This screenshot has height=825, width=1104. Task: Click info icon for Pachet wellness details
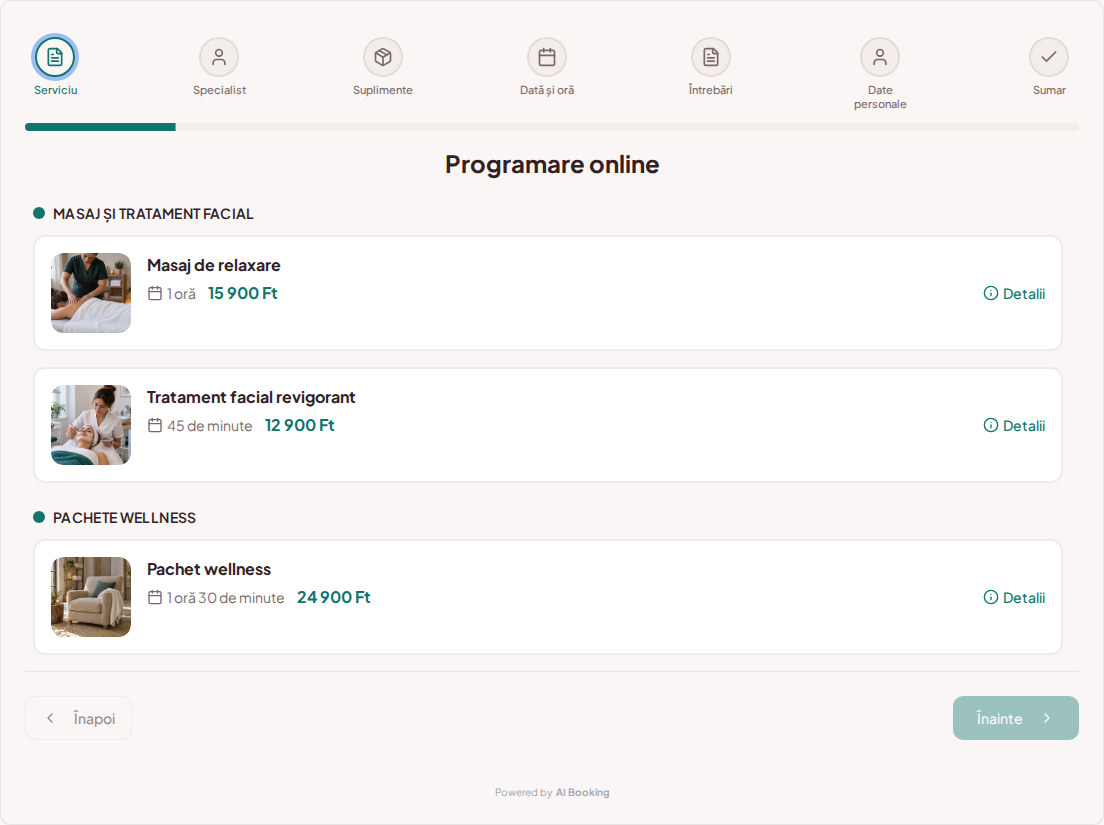(x=991, y=598)
